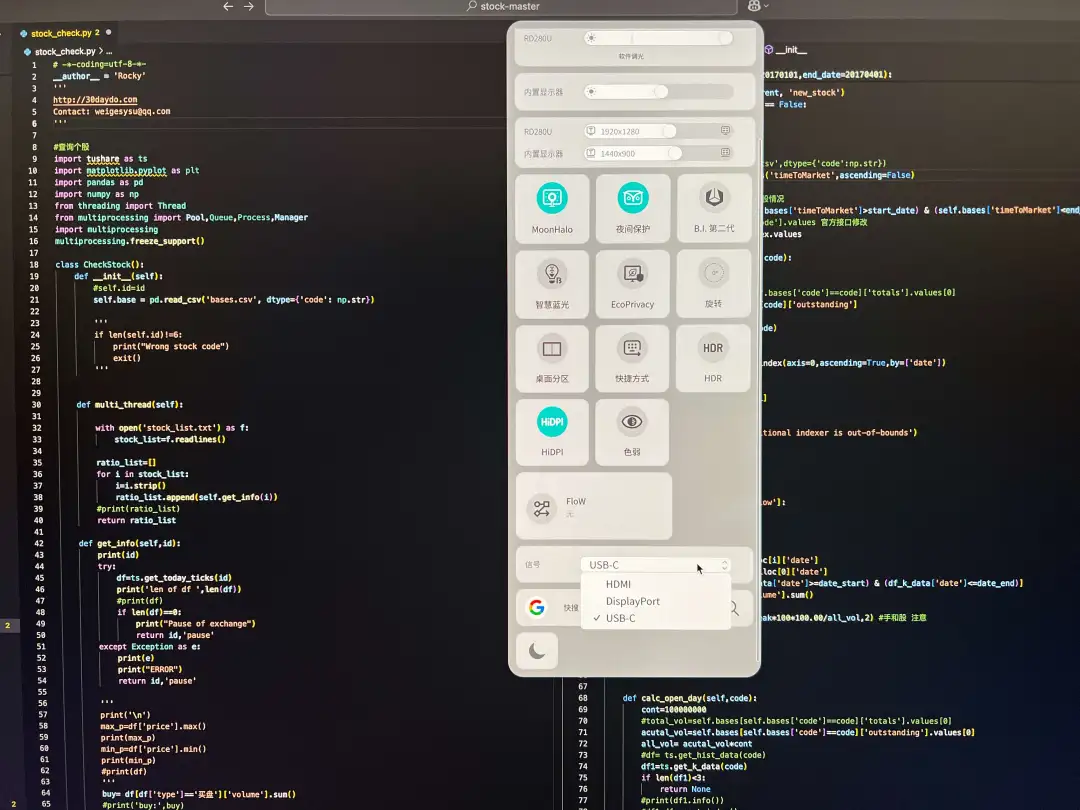The width and height of the screenshot is (1080, 810).
Task: Click 'Contact: weigesysu@qq.com' on line 5
Action: (112, 112)
